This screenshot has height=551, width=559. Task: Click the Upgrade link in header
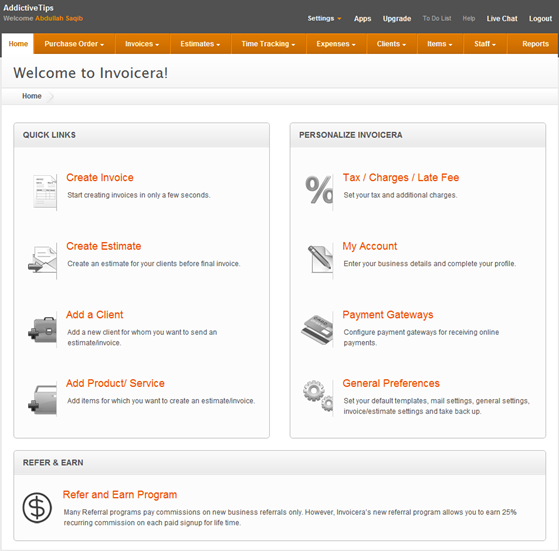(397, 19)
